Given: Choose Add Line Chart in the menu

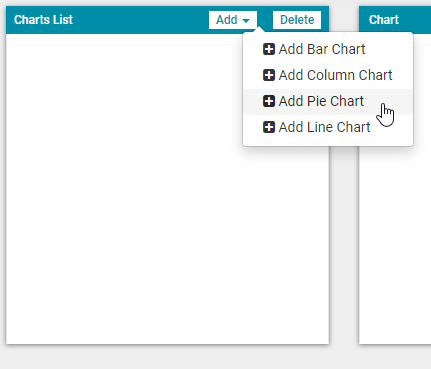Looking at the screenshot, I should [328, 127].
